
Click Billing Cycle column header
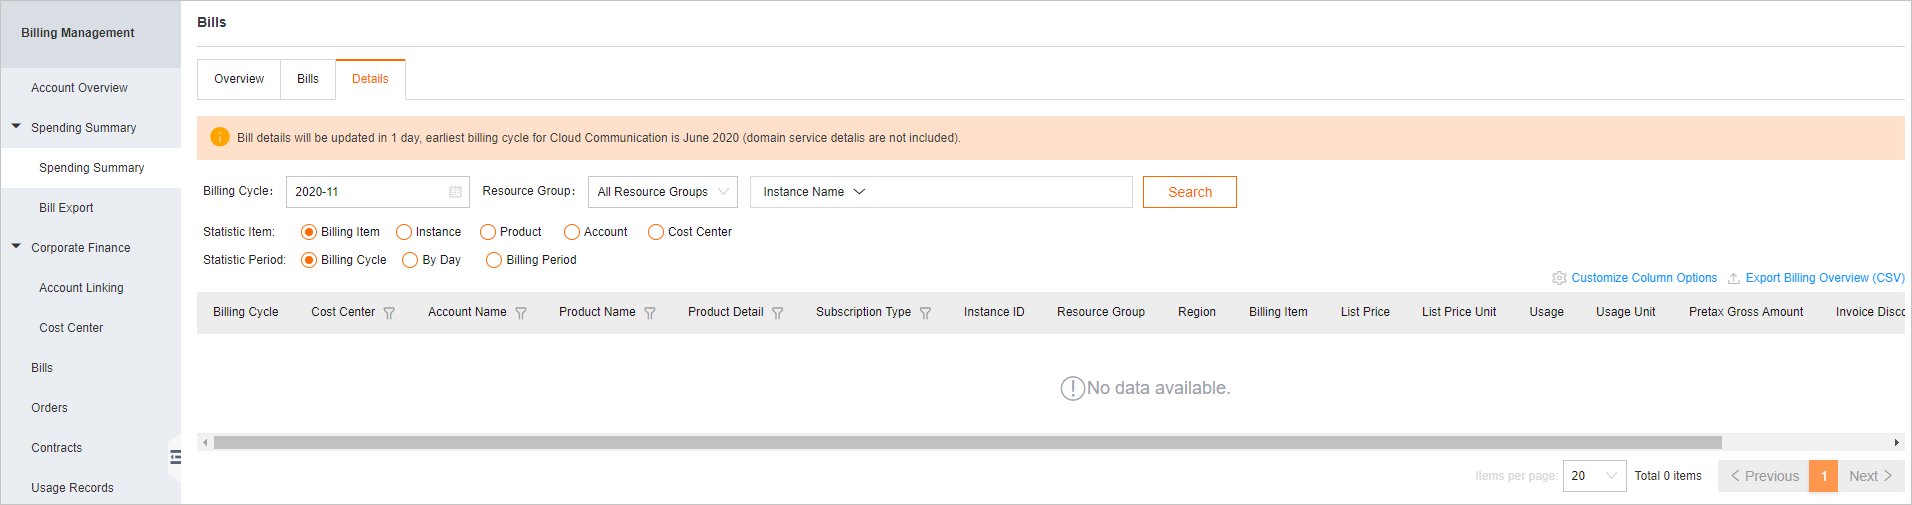coord(246,312)
